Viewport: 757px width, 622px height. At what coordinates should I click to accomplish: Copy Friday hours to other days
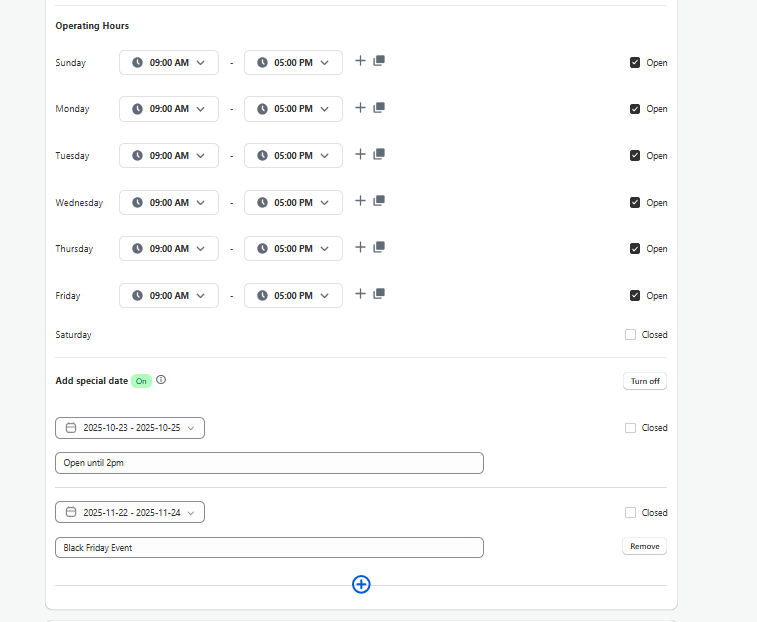(x=379, y=294)
